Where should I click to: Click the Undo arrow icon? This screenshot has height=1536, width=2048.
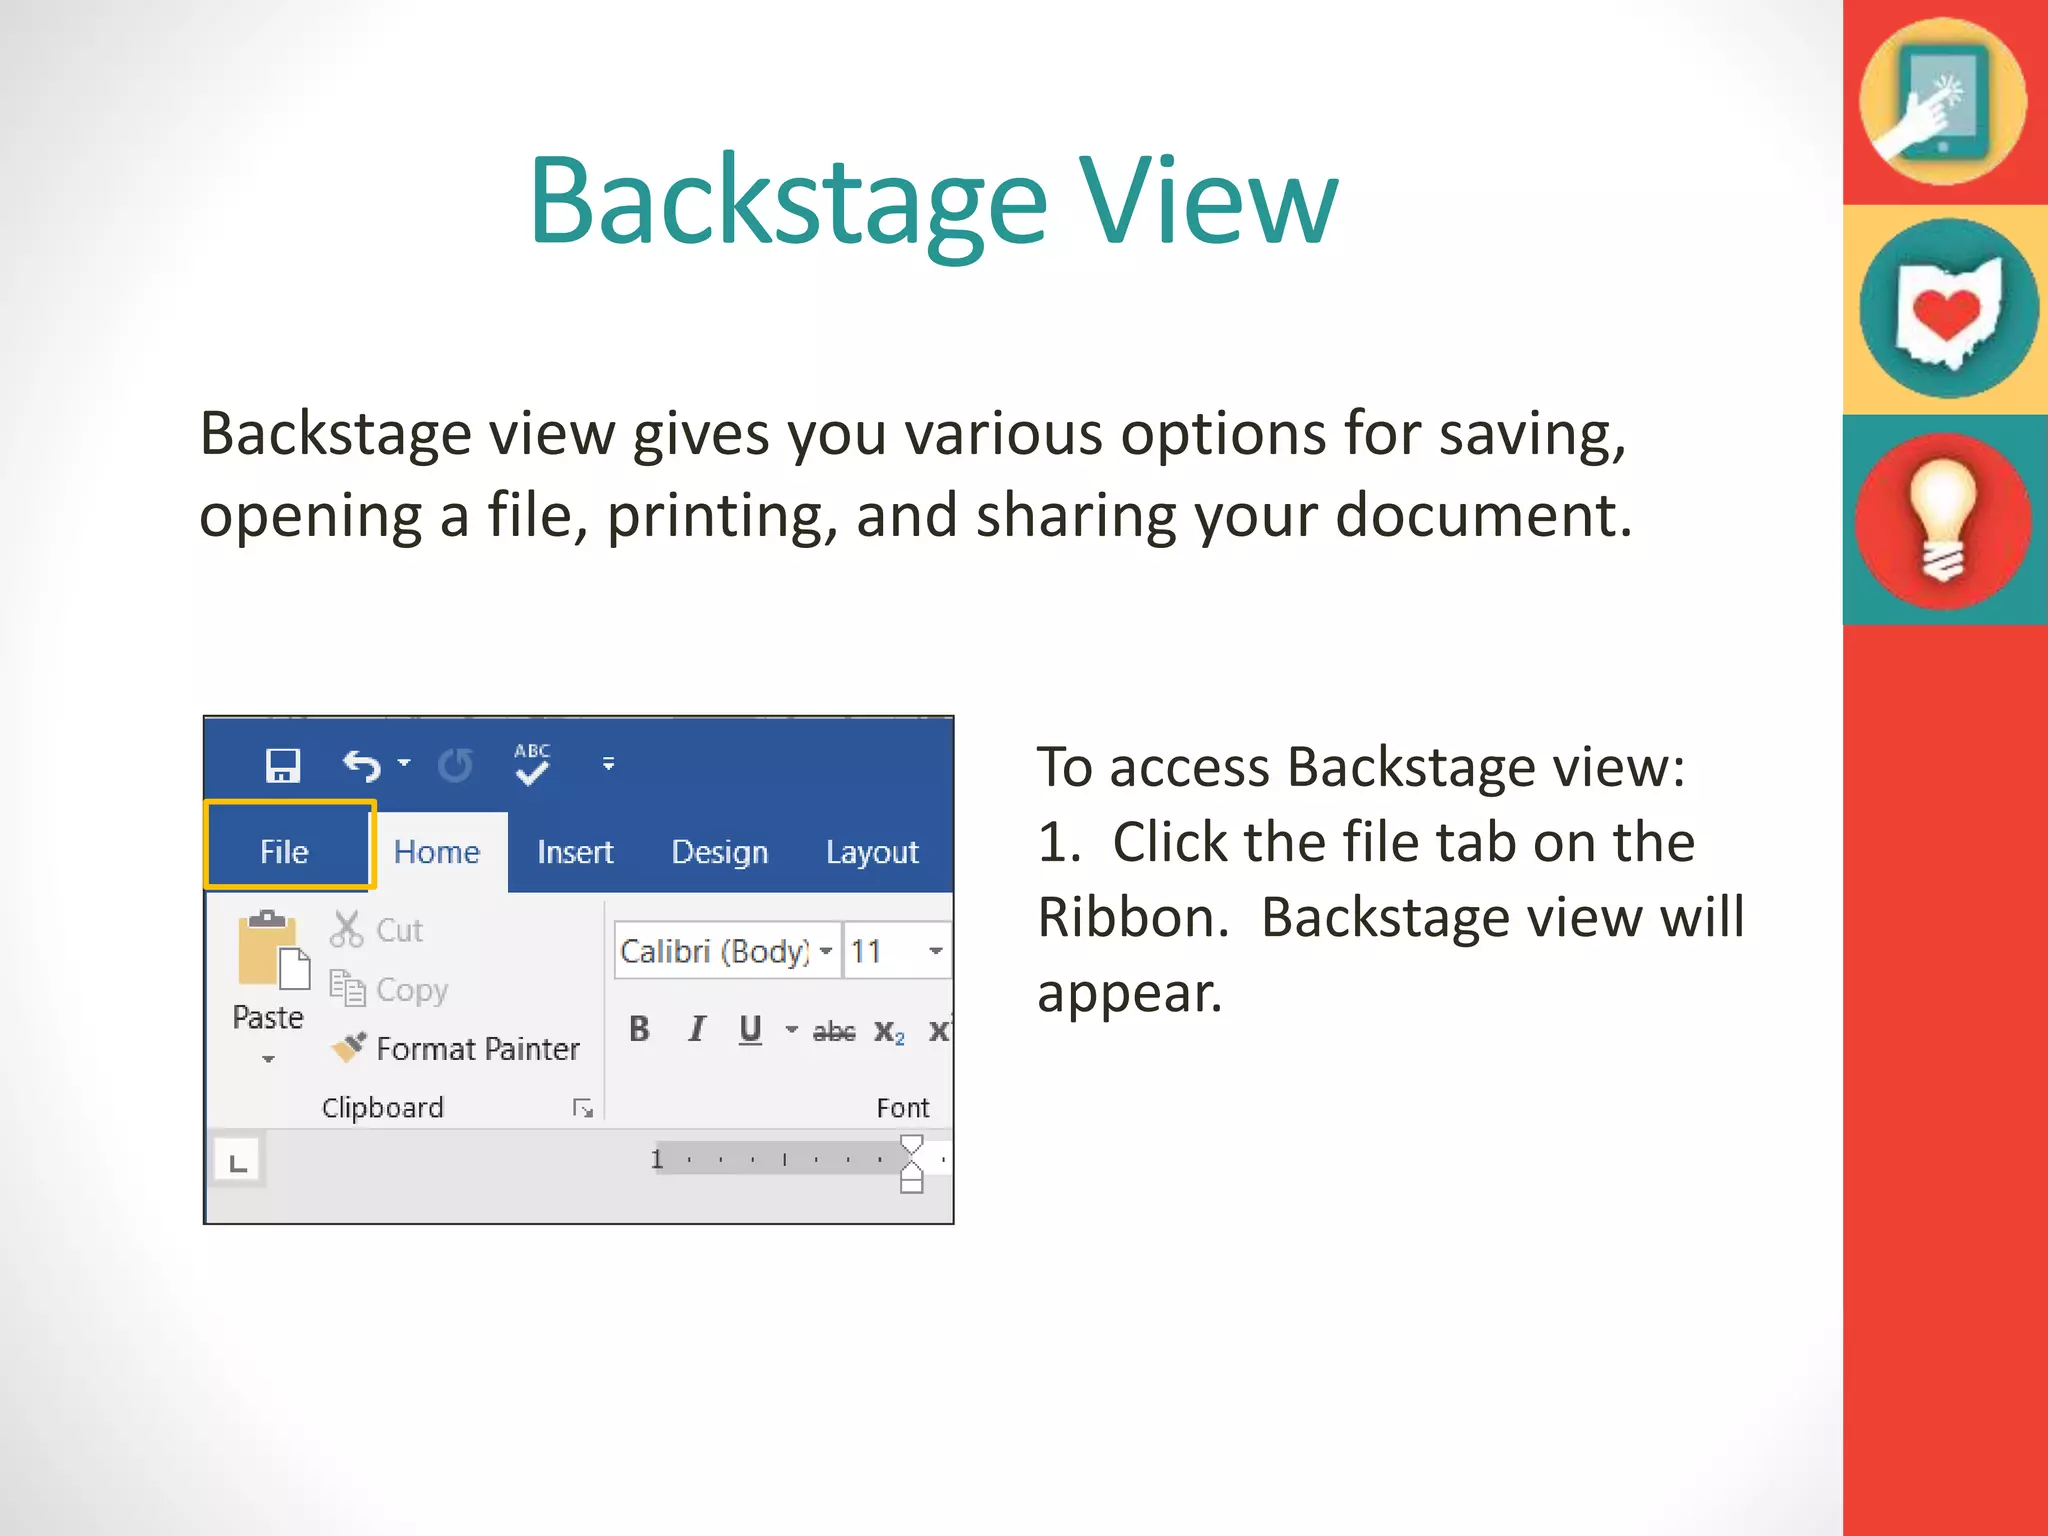[x=361, y=766]
